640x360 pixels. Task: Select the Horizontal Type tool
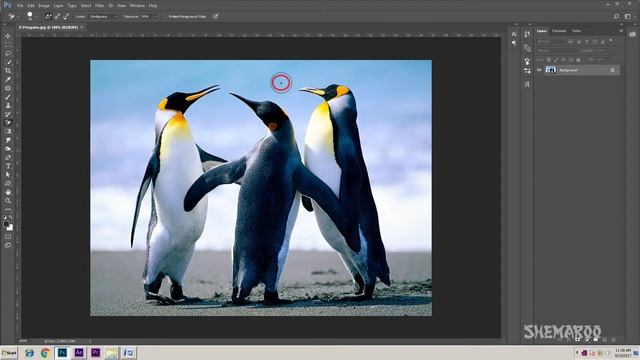(x=8, y=166)
